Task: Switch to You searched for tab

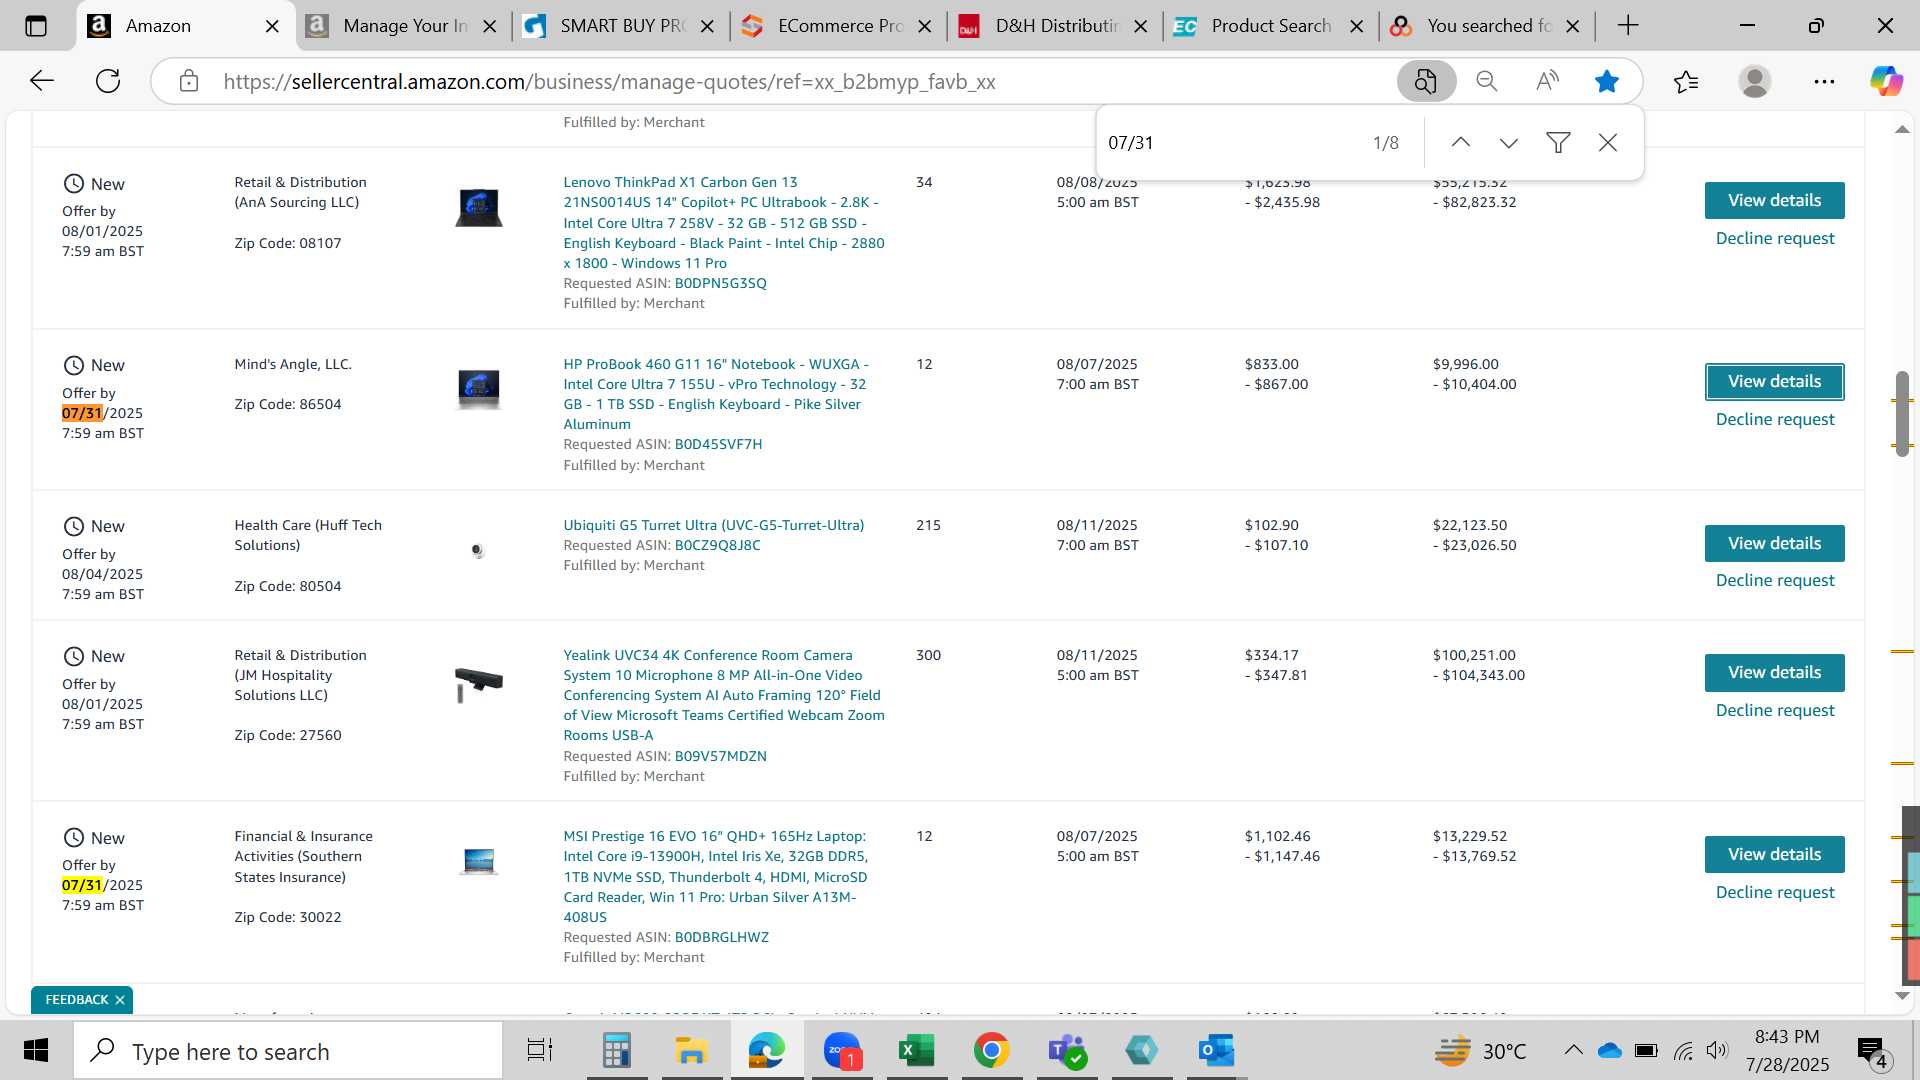Action: [x=1487, y=26]
